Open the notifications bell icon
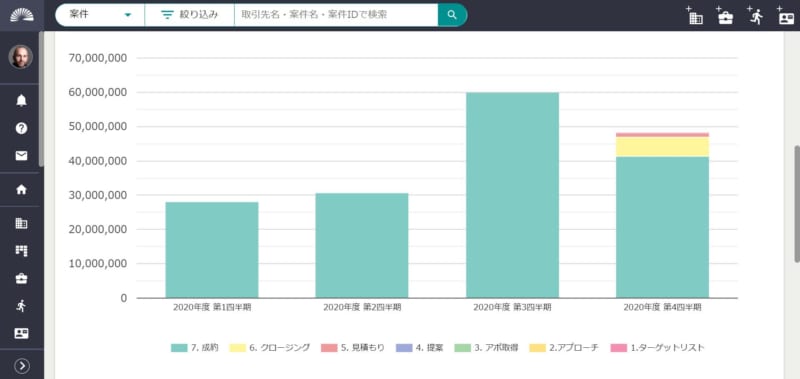The width and height of the screenshot is (800, 379). 21,100
